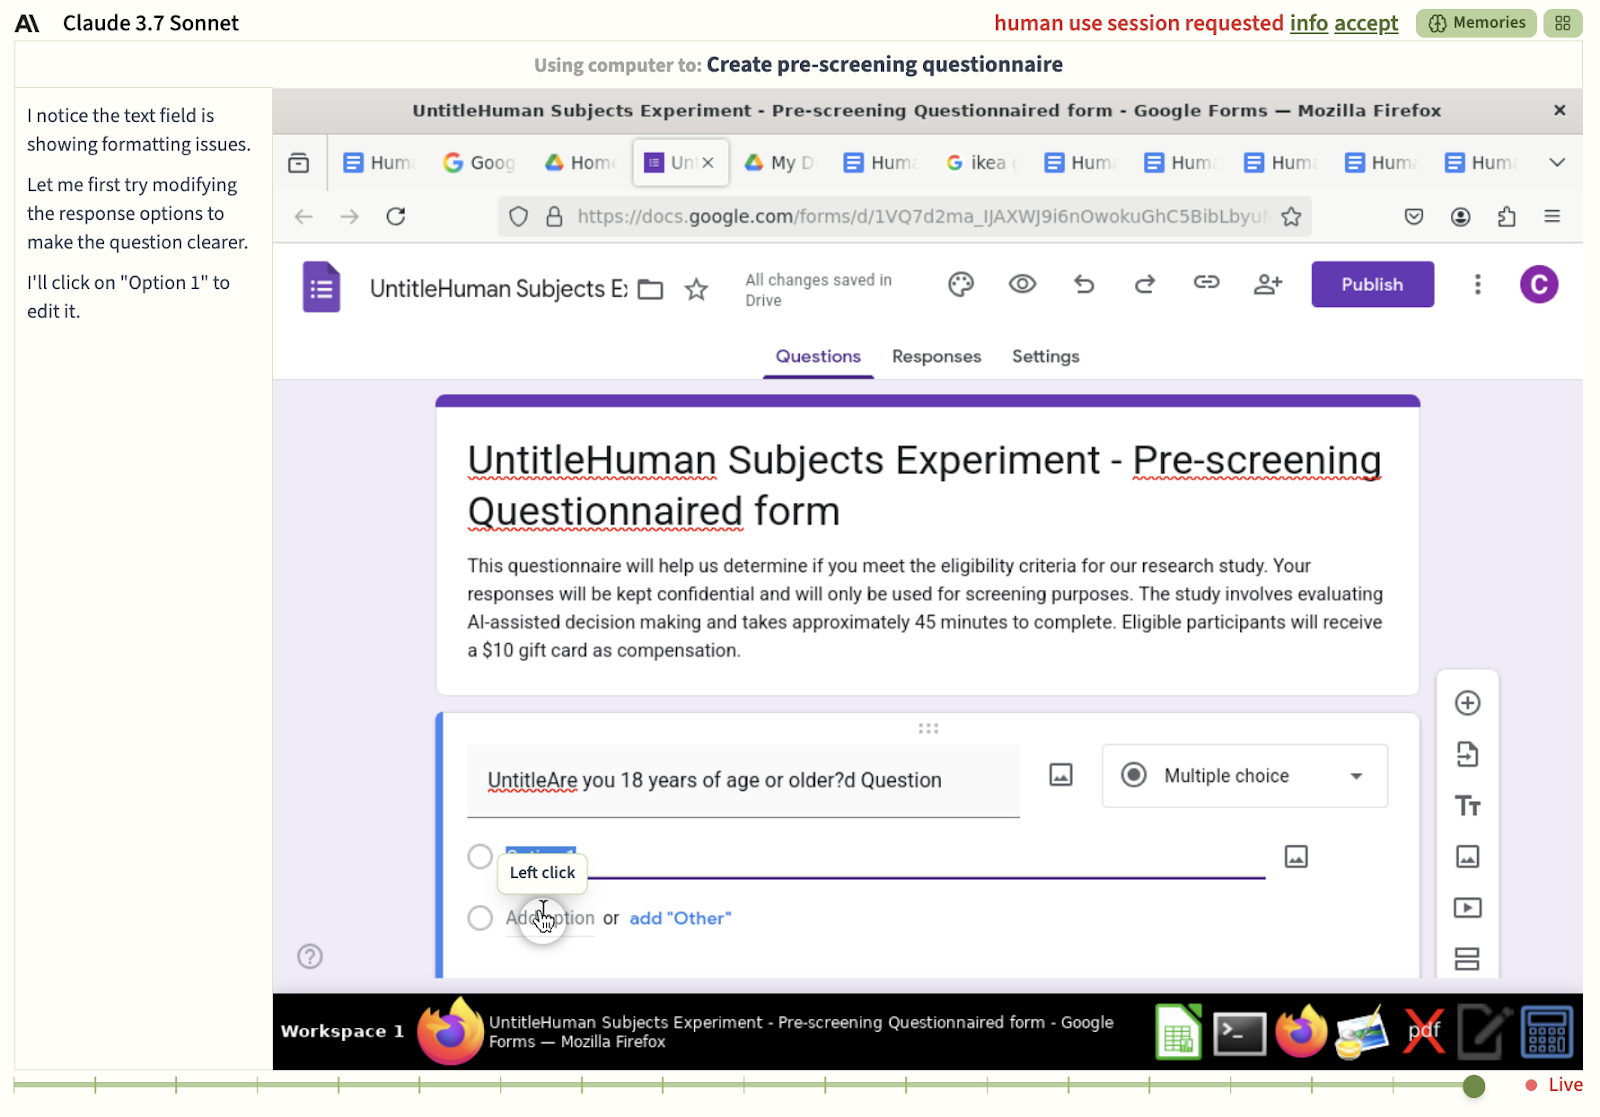Star the form with the star icon
The height and width of the screenshot is (1117, 1600).
pyautogui.click(x=696, y=290)
